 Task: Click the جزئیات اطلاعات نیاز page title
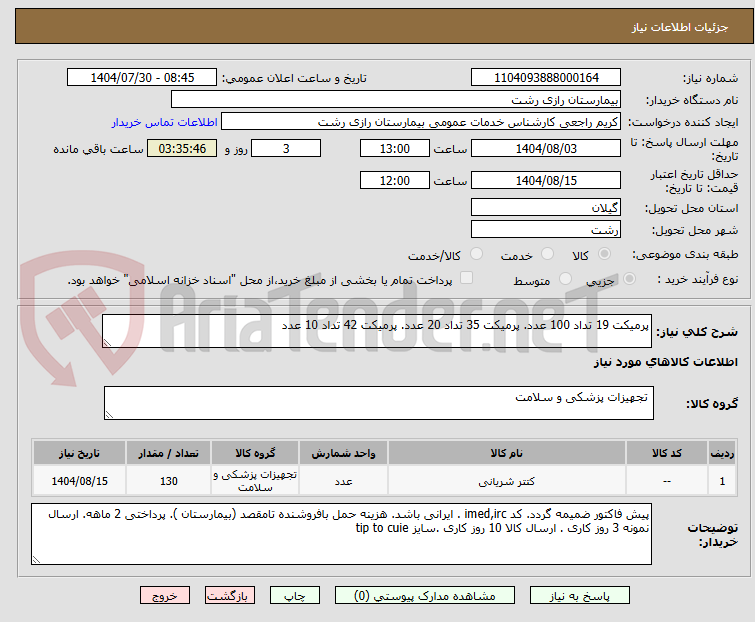pos(680,27)
